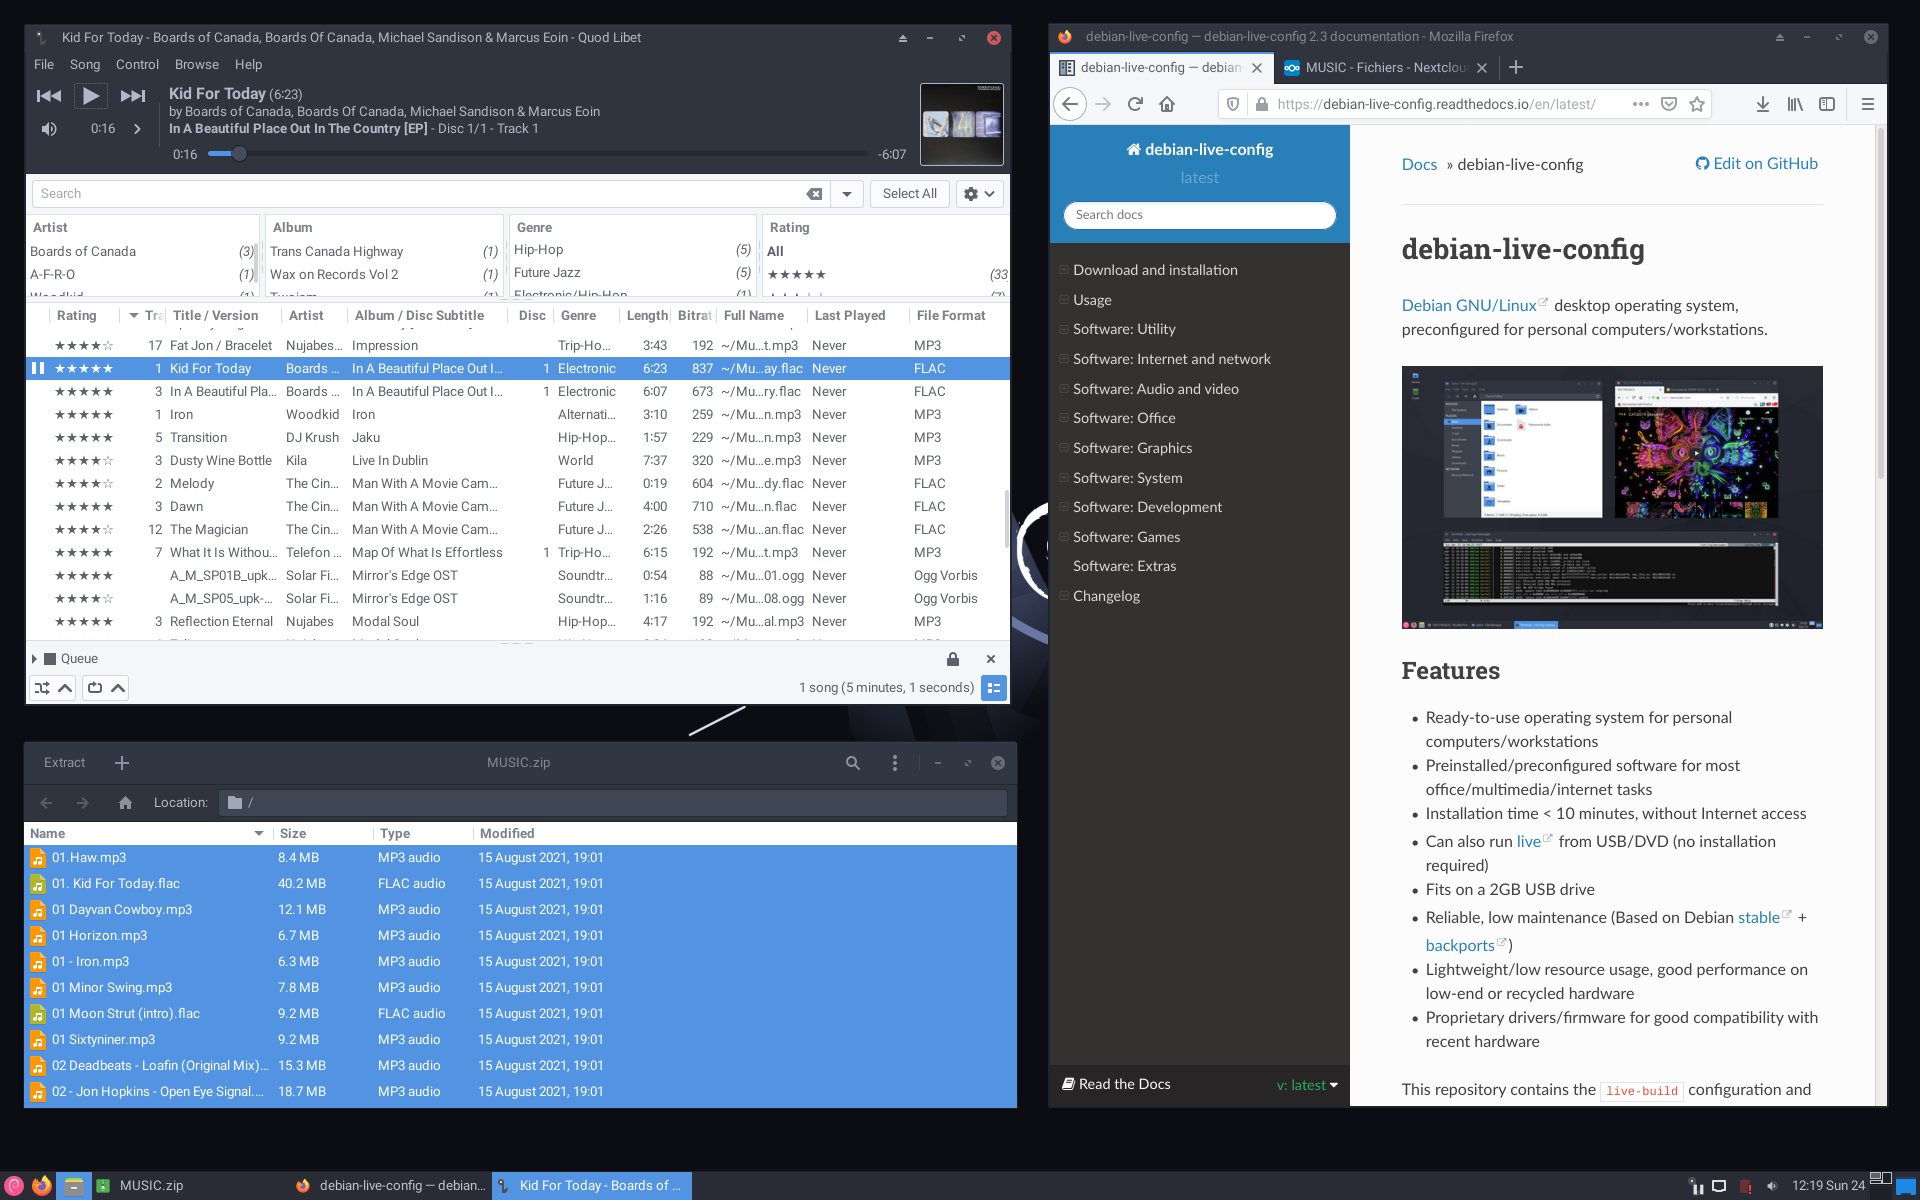
Task: Go to the archive home location
Action: (x=125, y=803)
